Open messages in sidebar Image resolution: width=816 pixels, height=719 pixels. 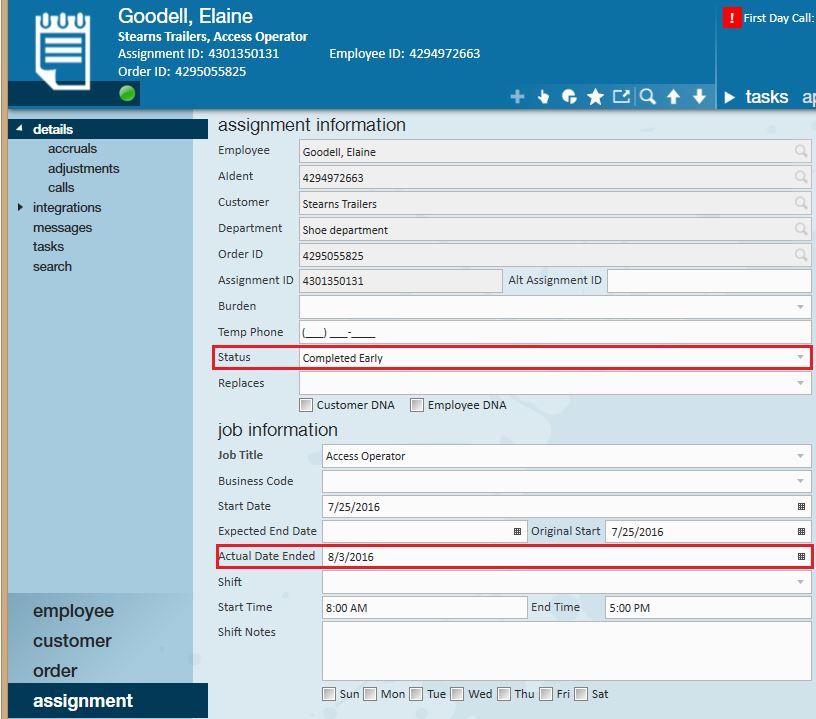point(62,228)
